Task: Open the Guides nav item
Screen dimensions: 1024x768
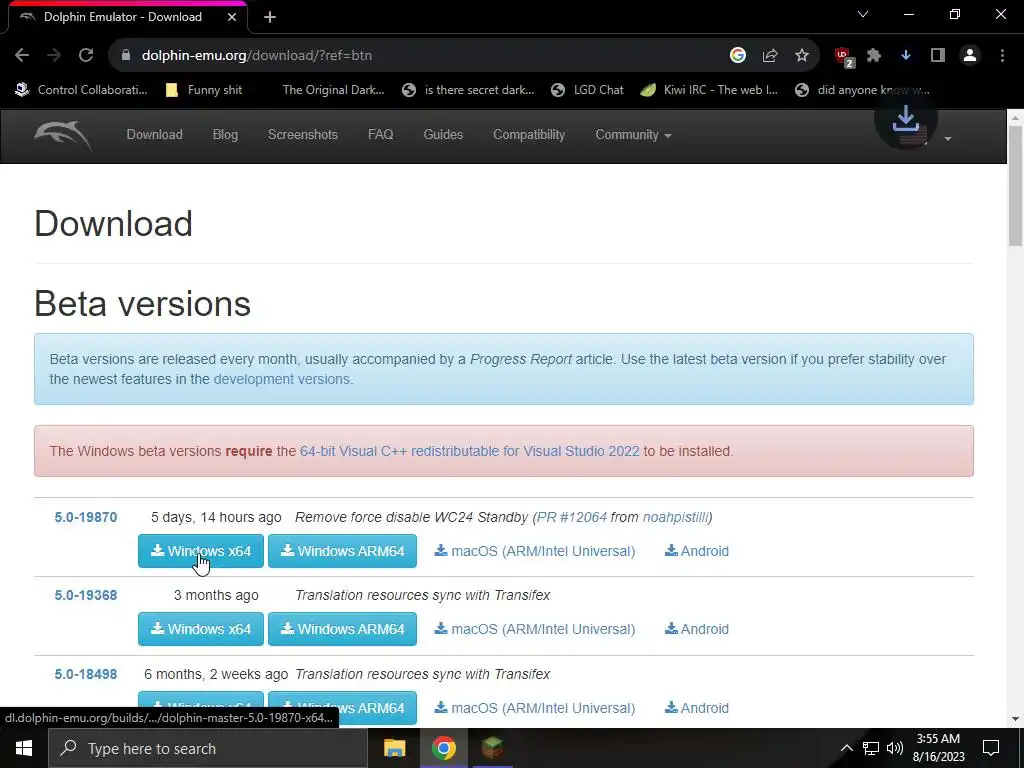Action: coord(443,135)
